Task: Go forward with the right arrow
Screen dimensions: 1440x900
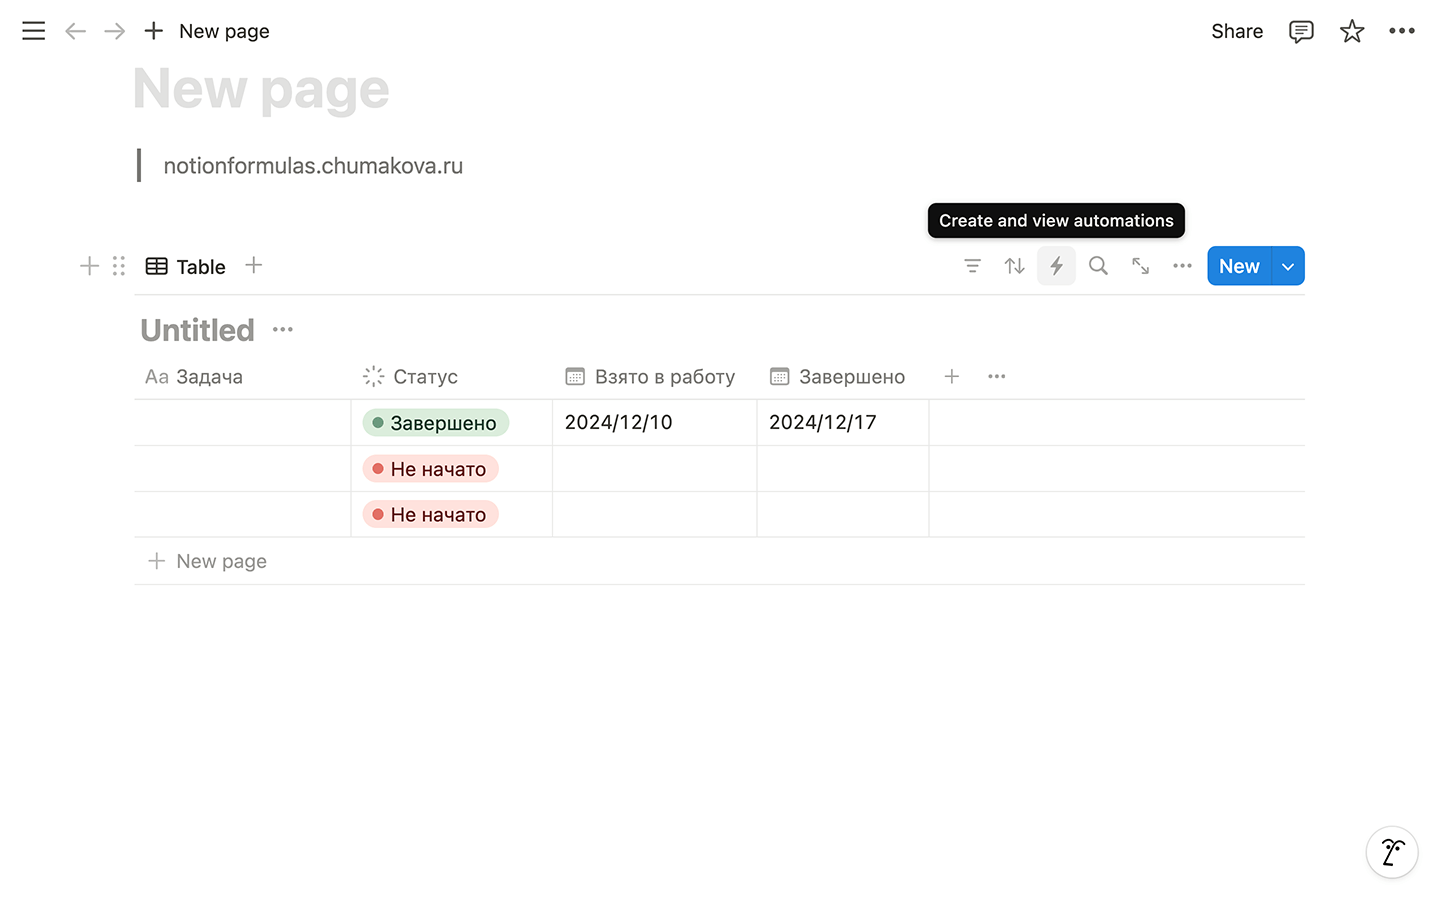Action: pos(115,31)
